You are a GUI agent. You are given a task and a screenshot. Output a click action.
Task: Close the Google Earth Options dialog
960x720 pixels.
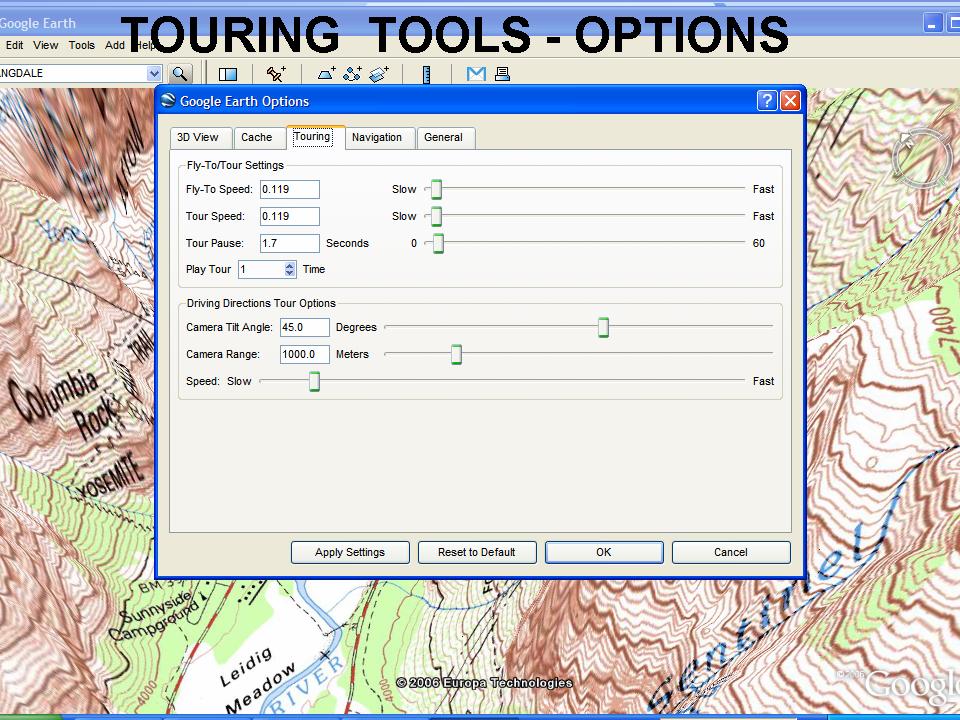[x=790, y=100]
